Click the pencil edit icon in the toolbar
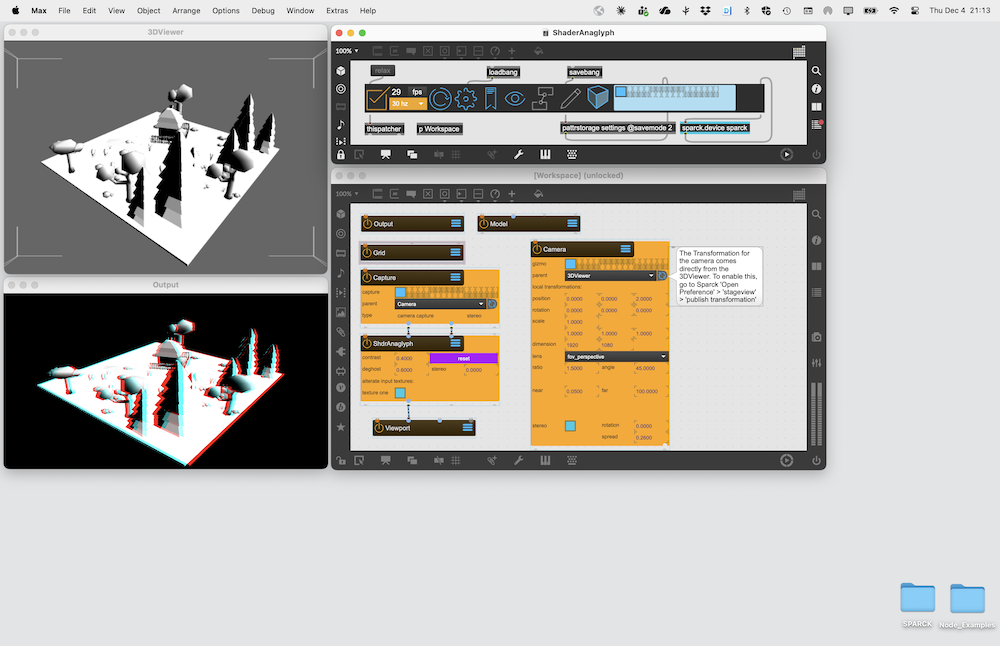Screen dimensions: 1000x646 coord(570,98)
